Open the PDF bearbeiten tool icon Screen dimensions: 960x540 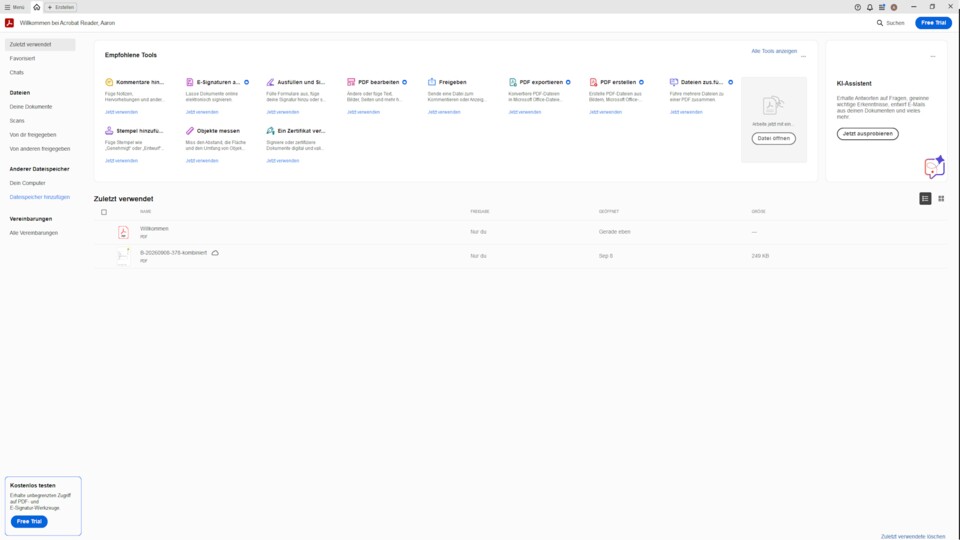(x=351, y=82)
